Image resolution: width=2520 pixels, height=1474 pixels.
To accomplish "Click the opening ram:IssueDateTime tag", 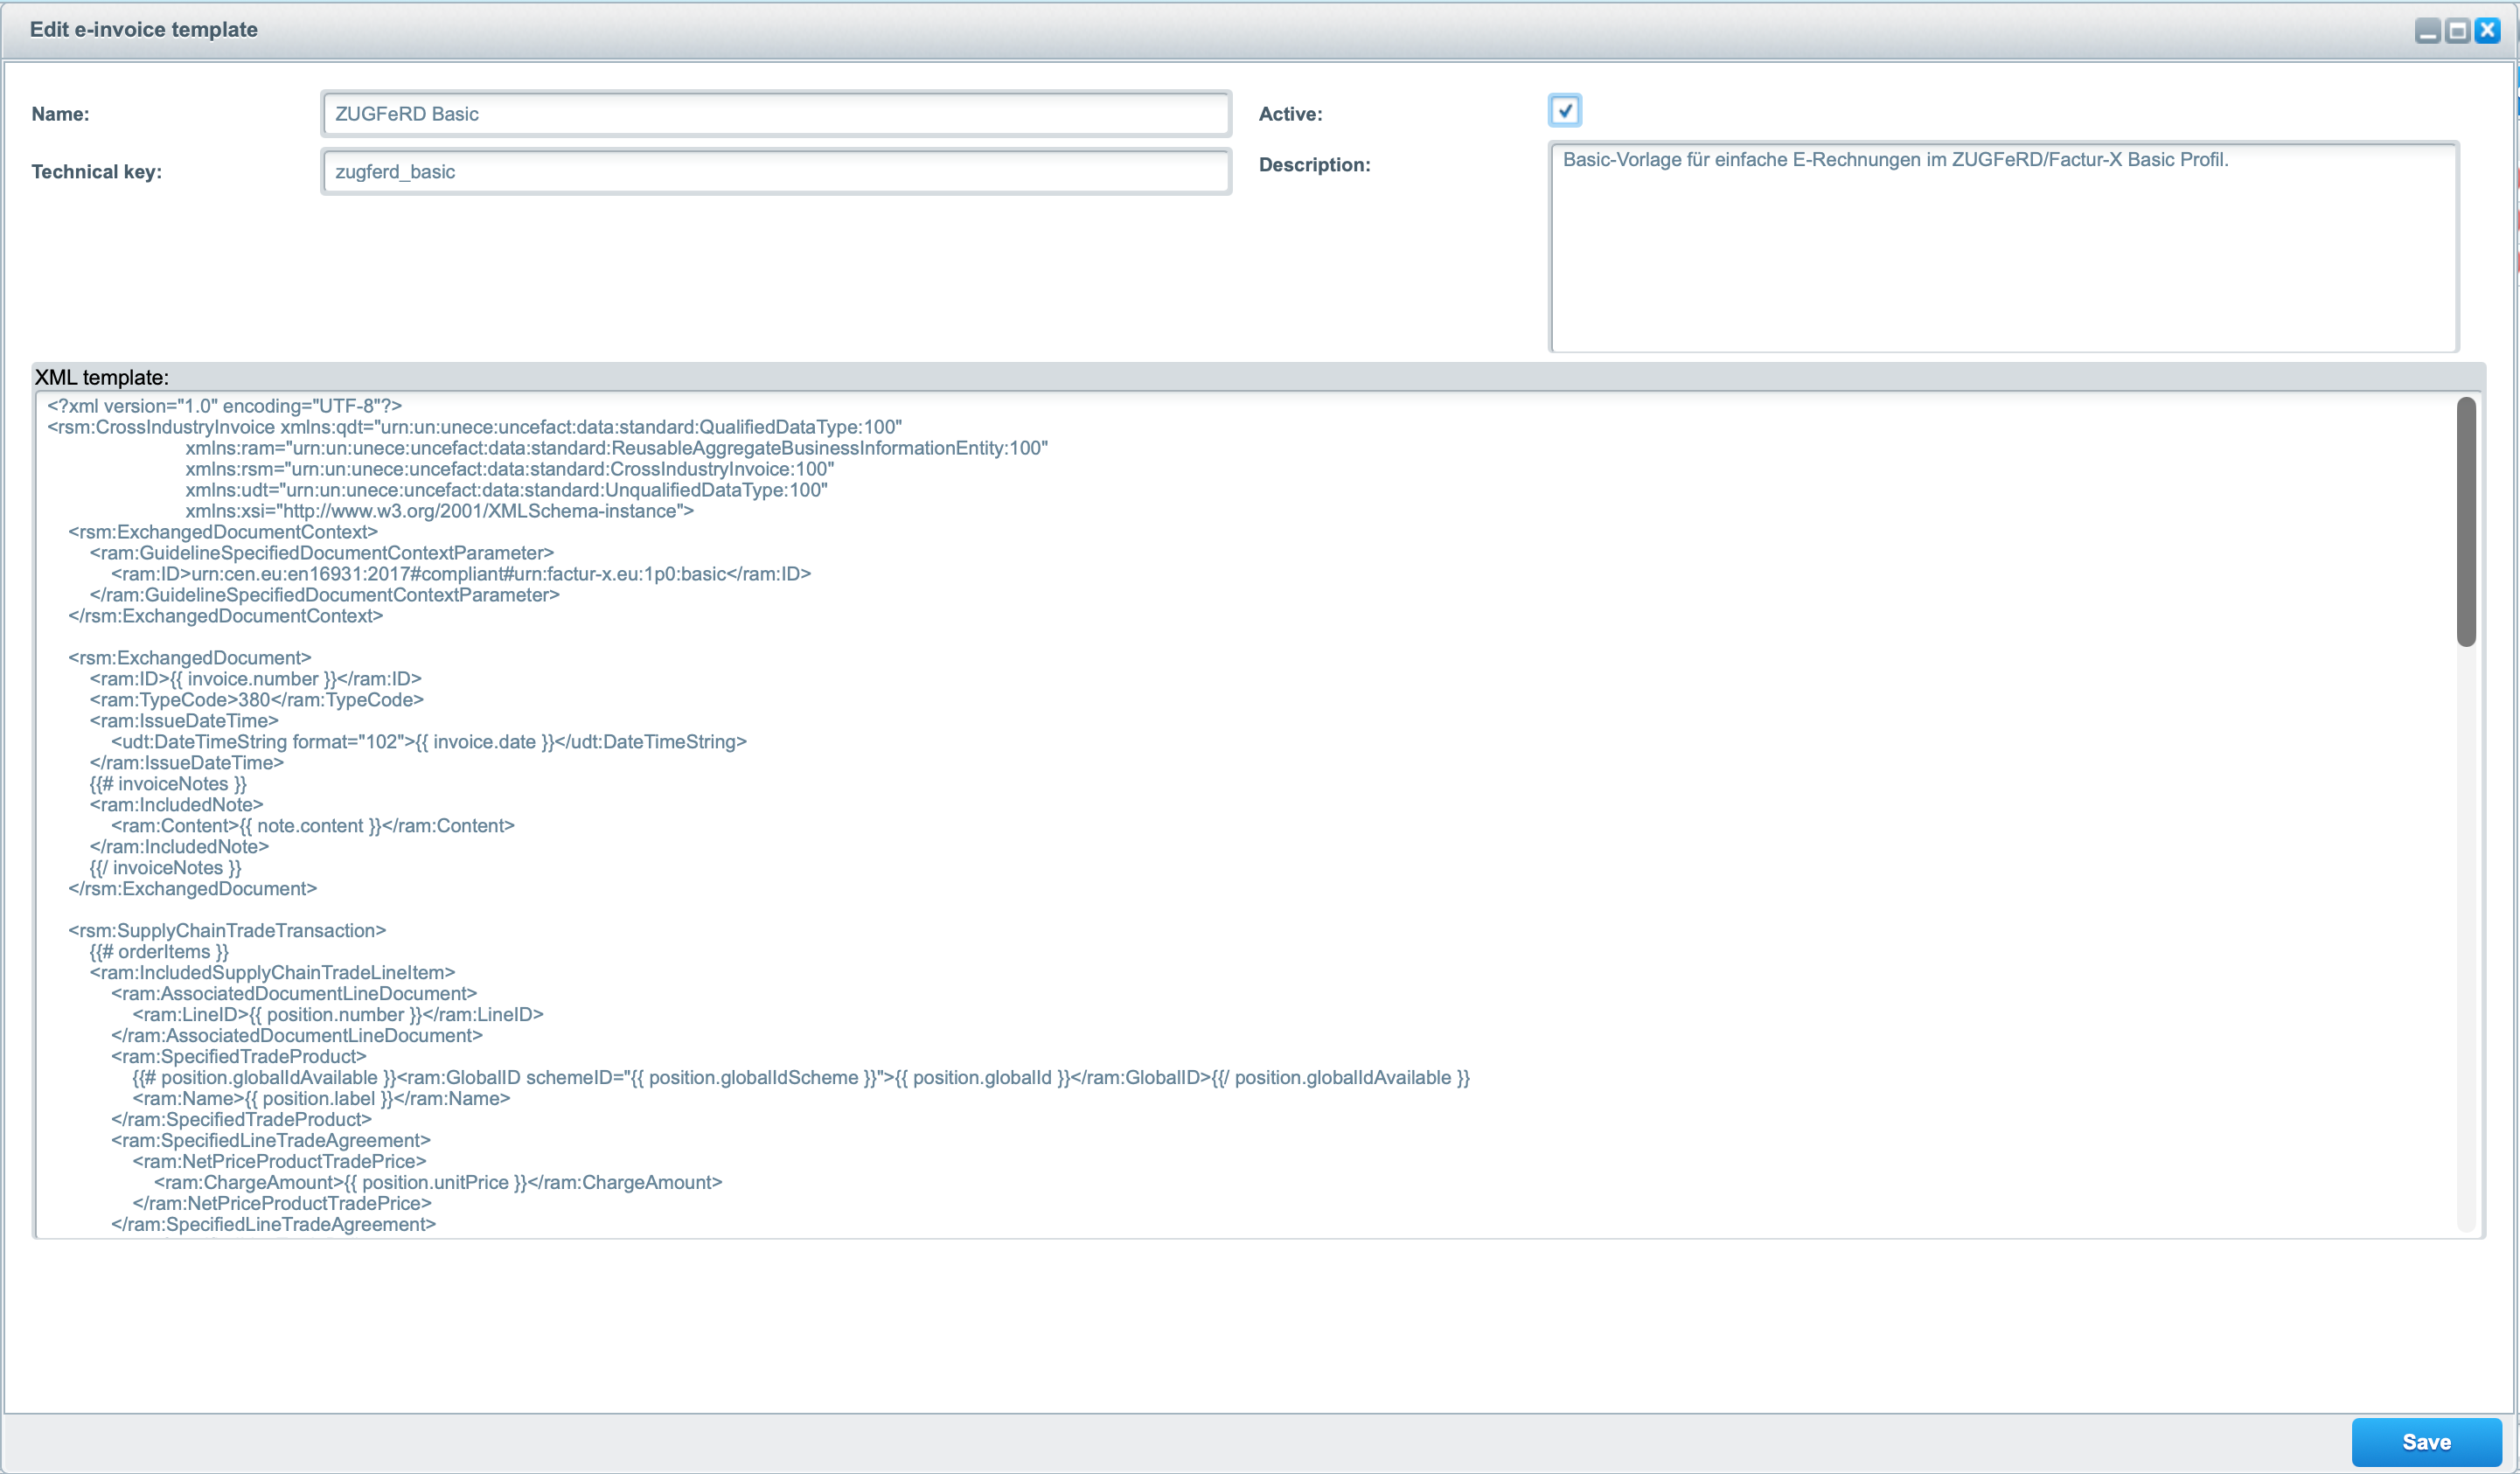I will click(x=184, y=721).
